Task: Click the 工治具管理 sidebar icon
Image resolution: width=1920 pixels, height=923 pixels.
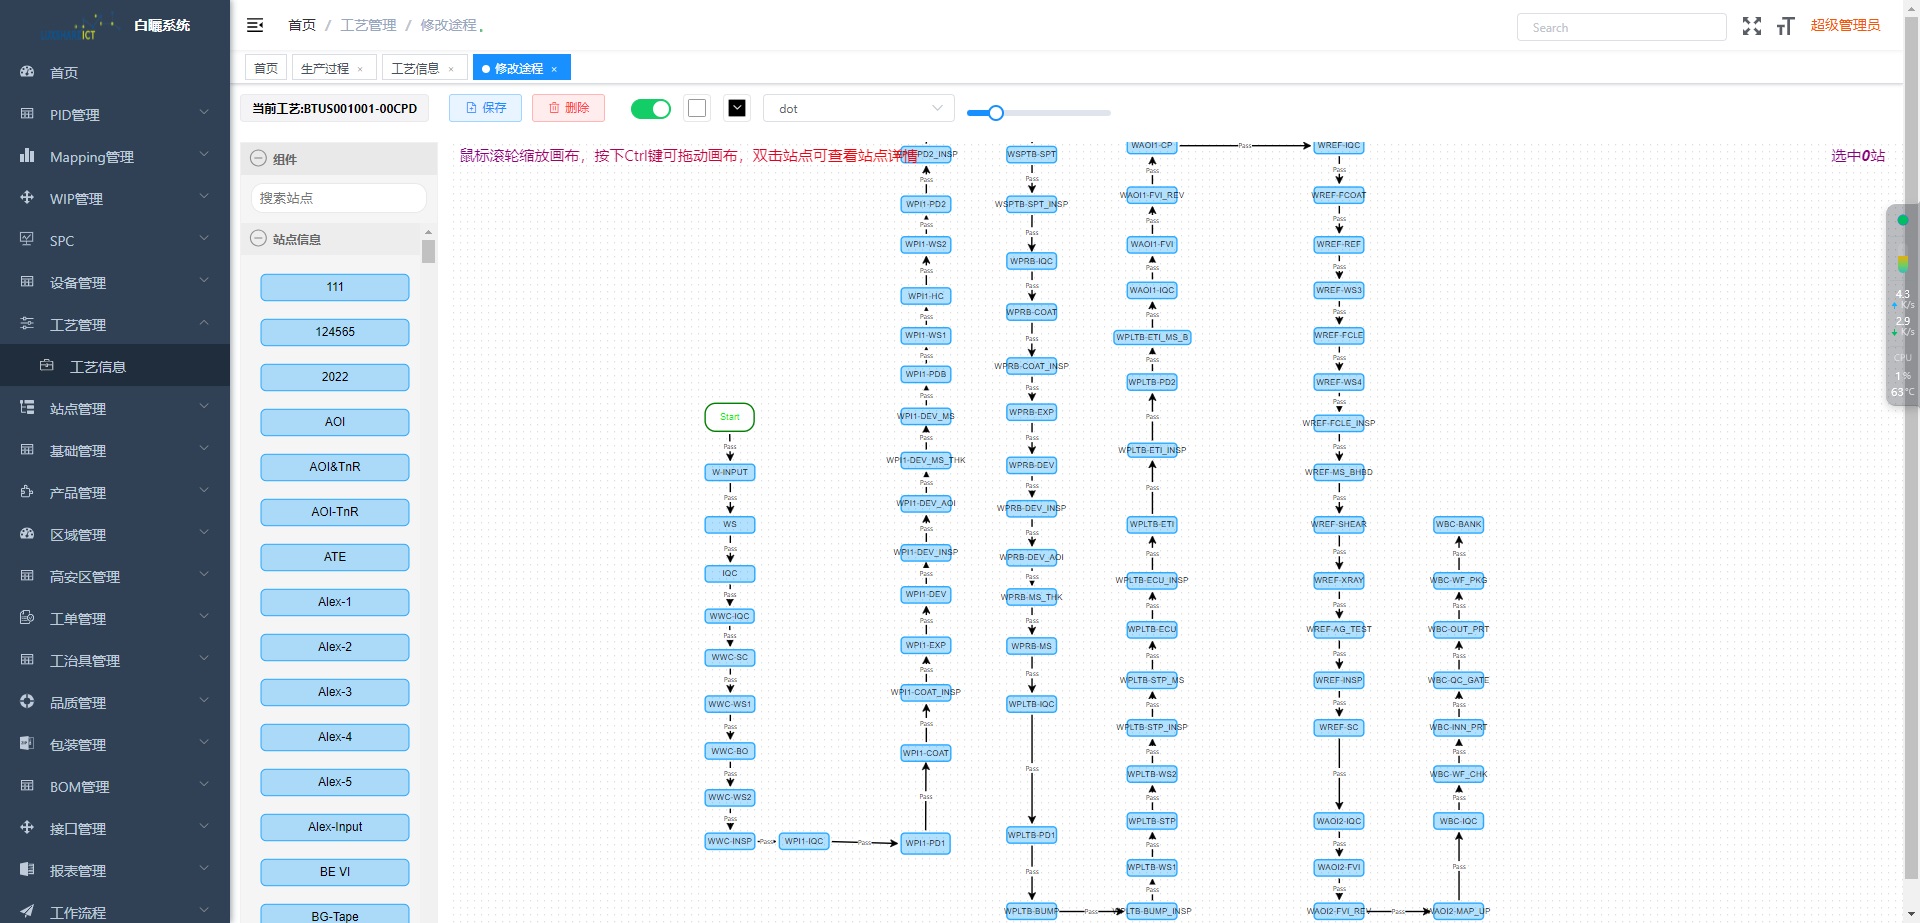Action: (27, 660)
